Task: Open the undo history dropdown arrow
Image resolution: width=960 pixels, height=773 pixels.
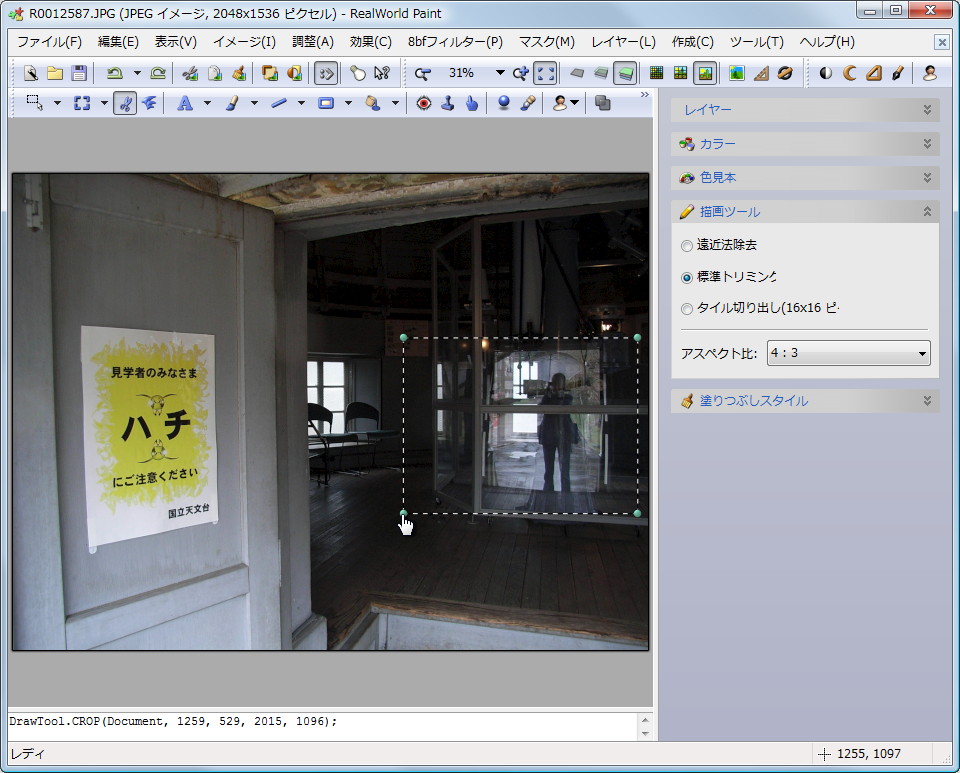Action: click(137, 73)
